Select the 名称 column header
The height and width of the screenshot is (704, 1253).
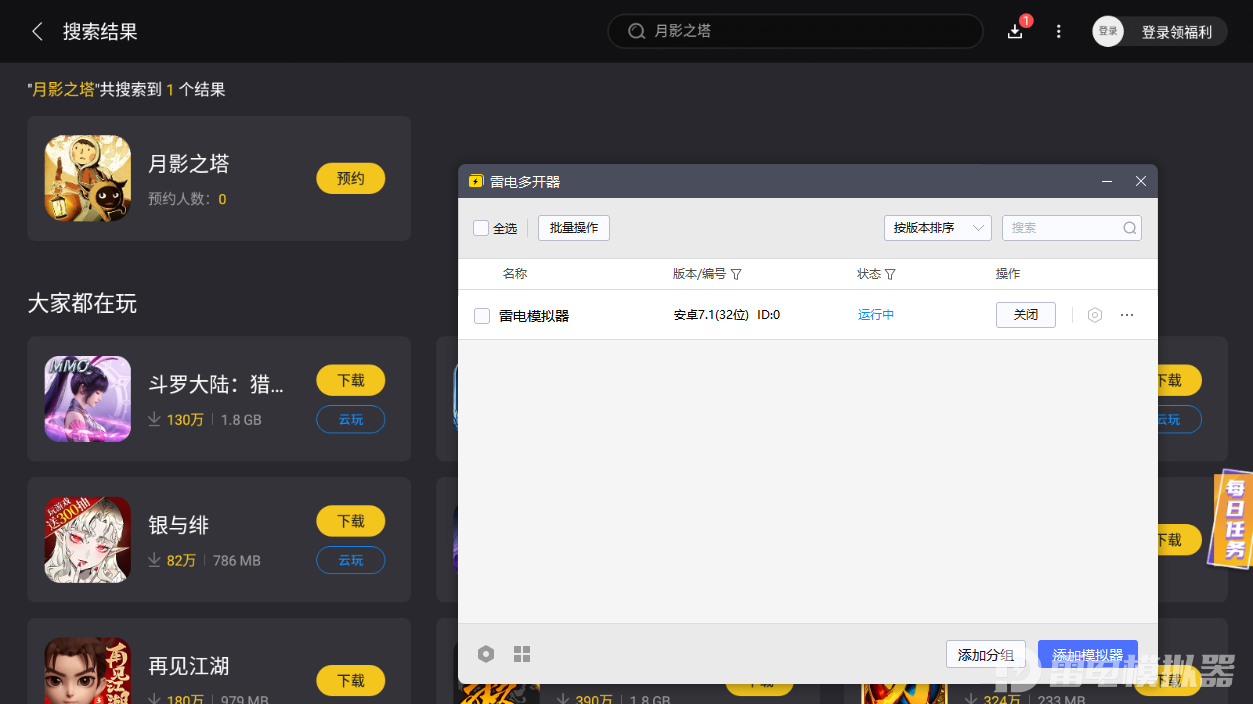click(514, 273)
